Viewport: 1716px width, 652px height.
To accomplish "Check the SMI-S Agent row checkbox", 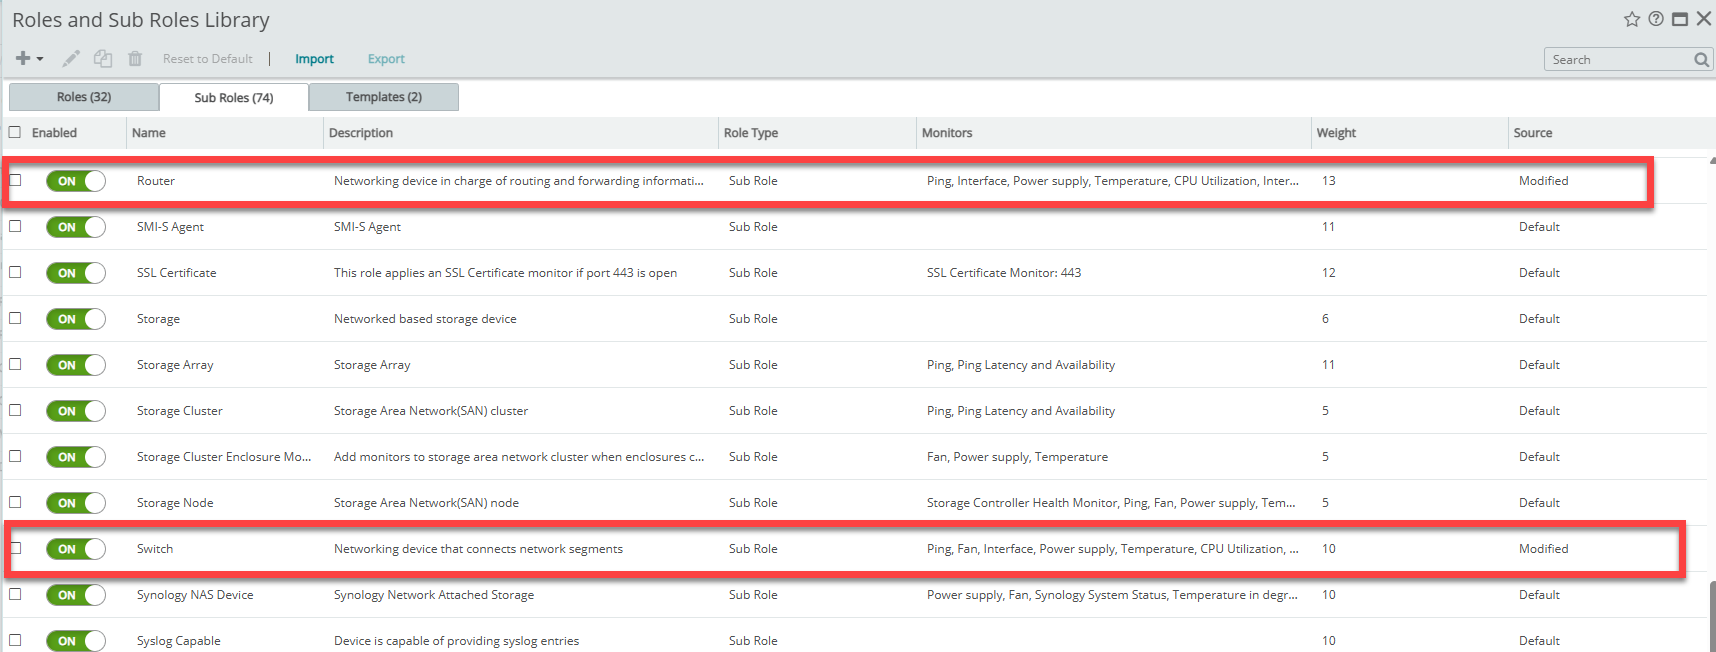I will point(15,226).
